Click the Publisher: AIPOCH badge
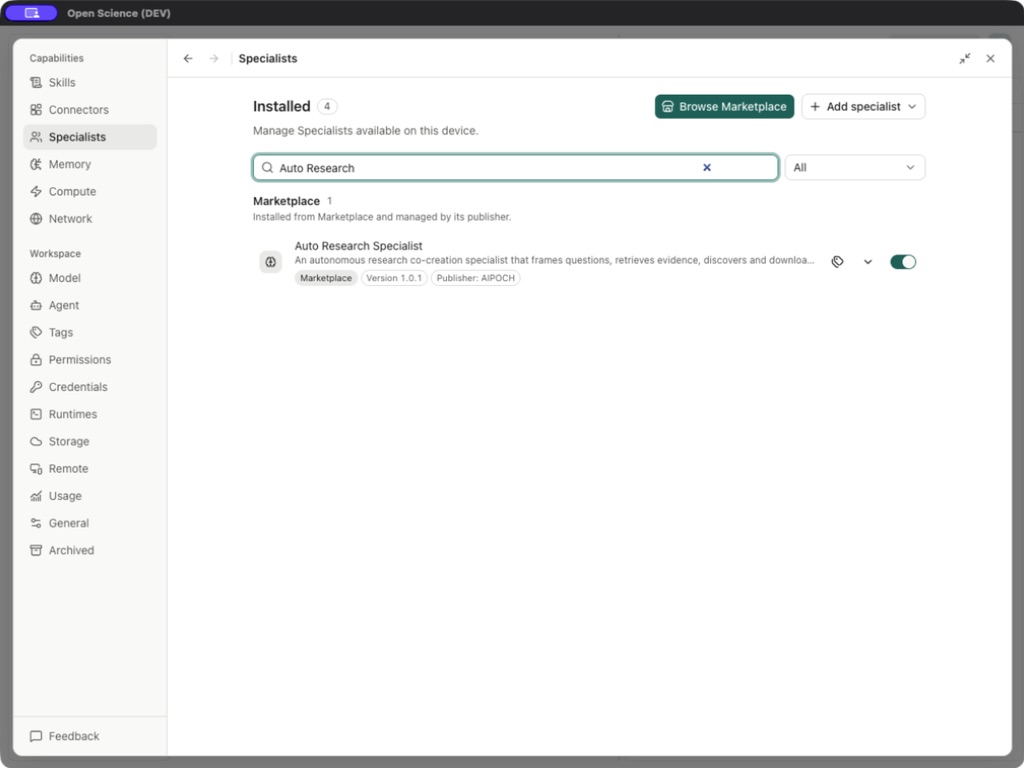 (x=475, y=278)
